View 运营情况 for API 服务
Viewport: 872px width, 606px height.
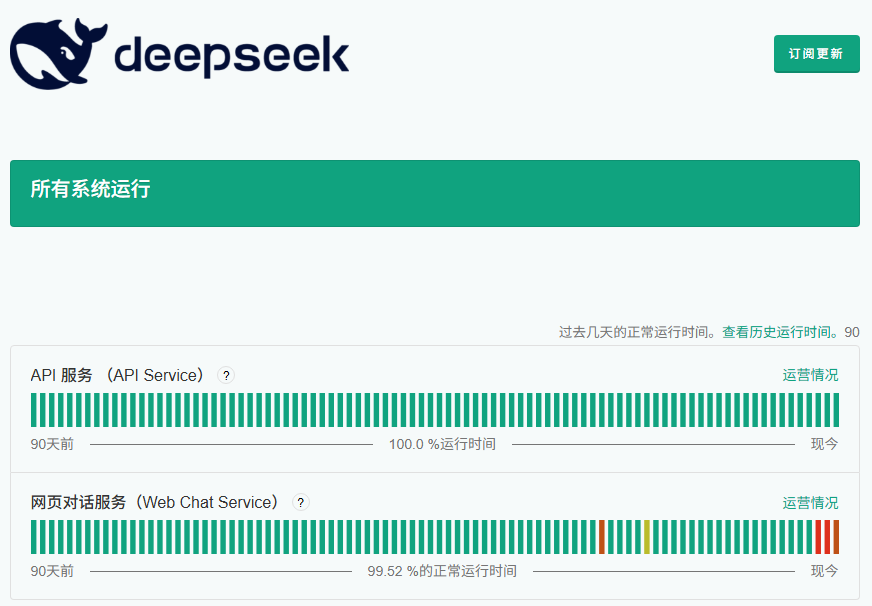pyautogui.click(x=811, y=375)
